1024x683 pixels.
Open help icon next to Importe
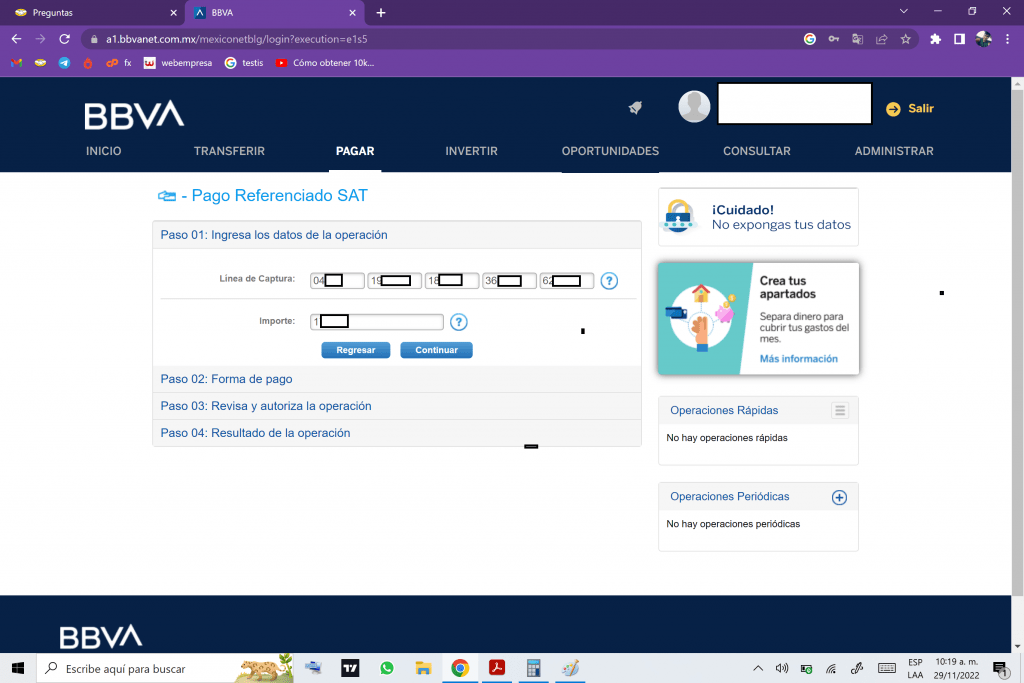click(458, 322)
